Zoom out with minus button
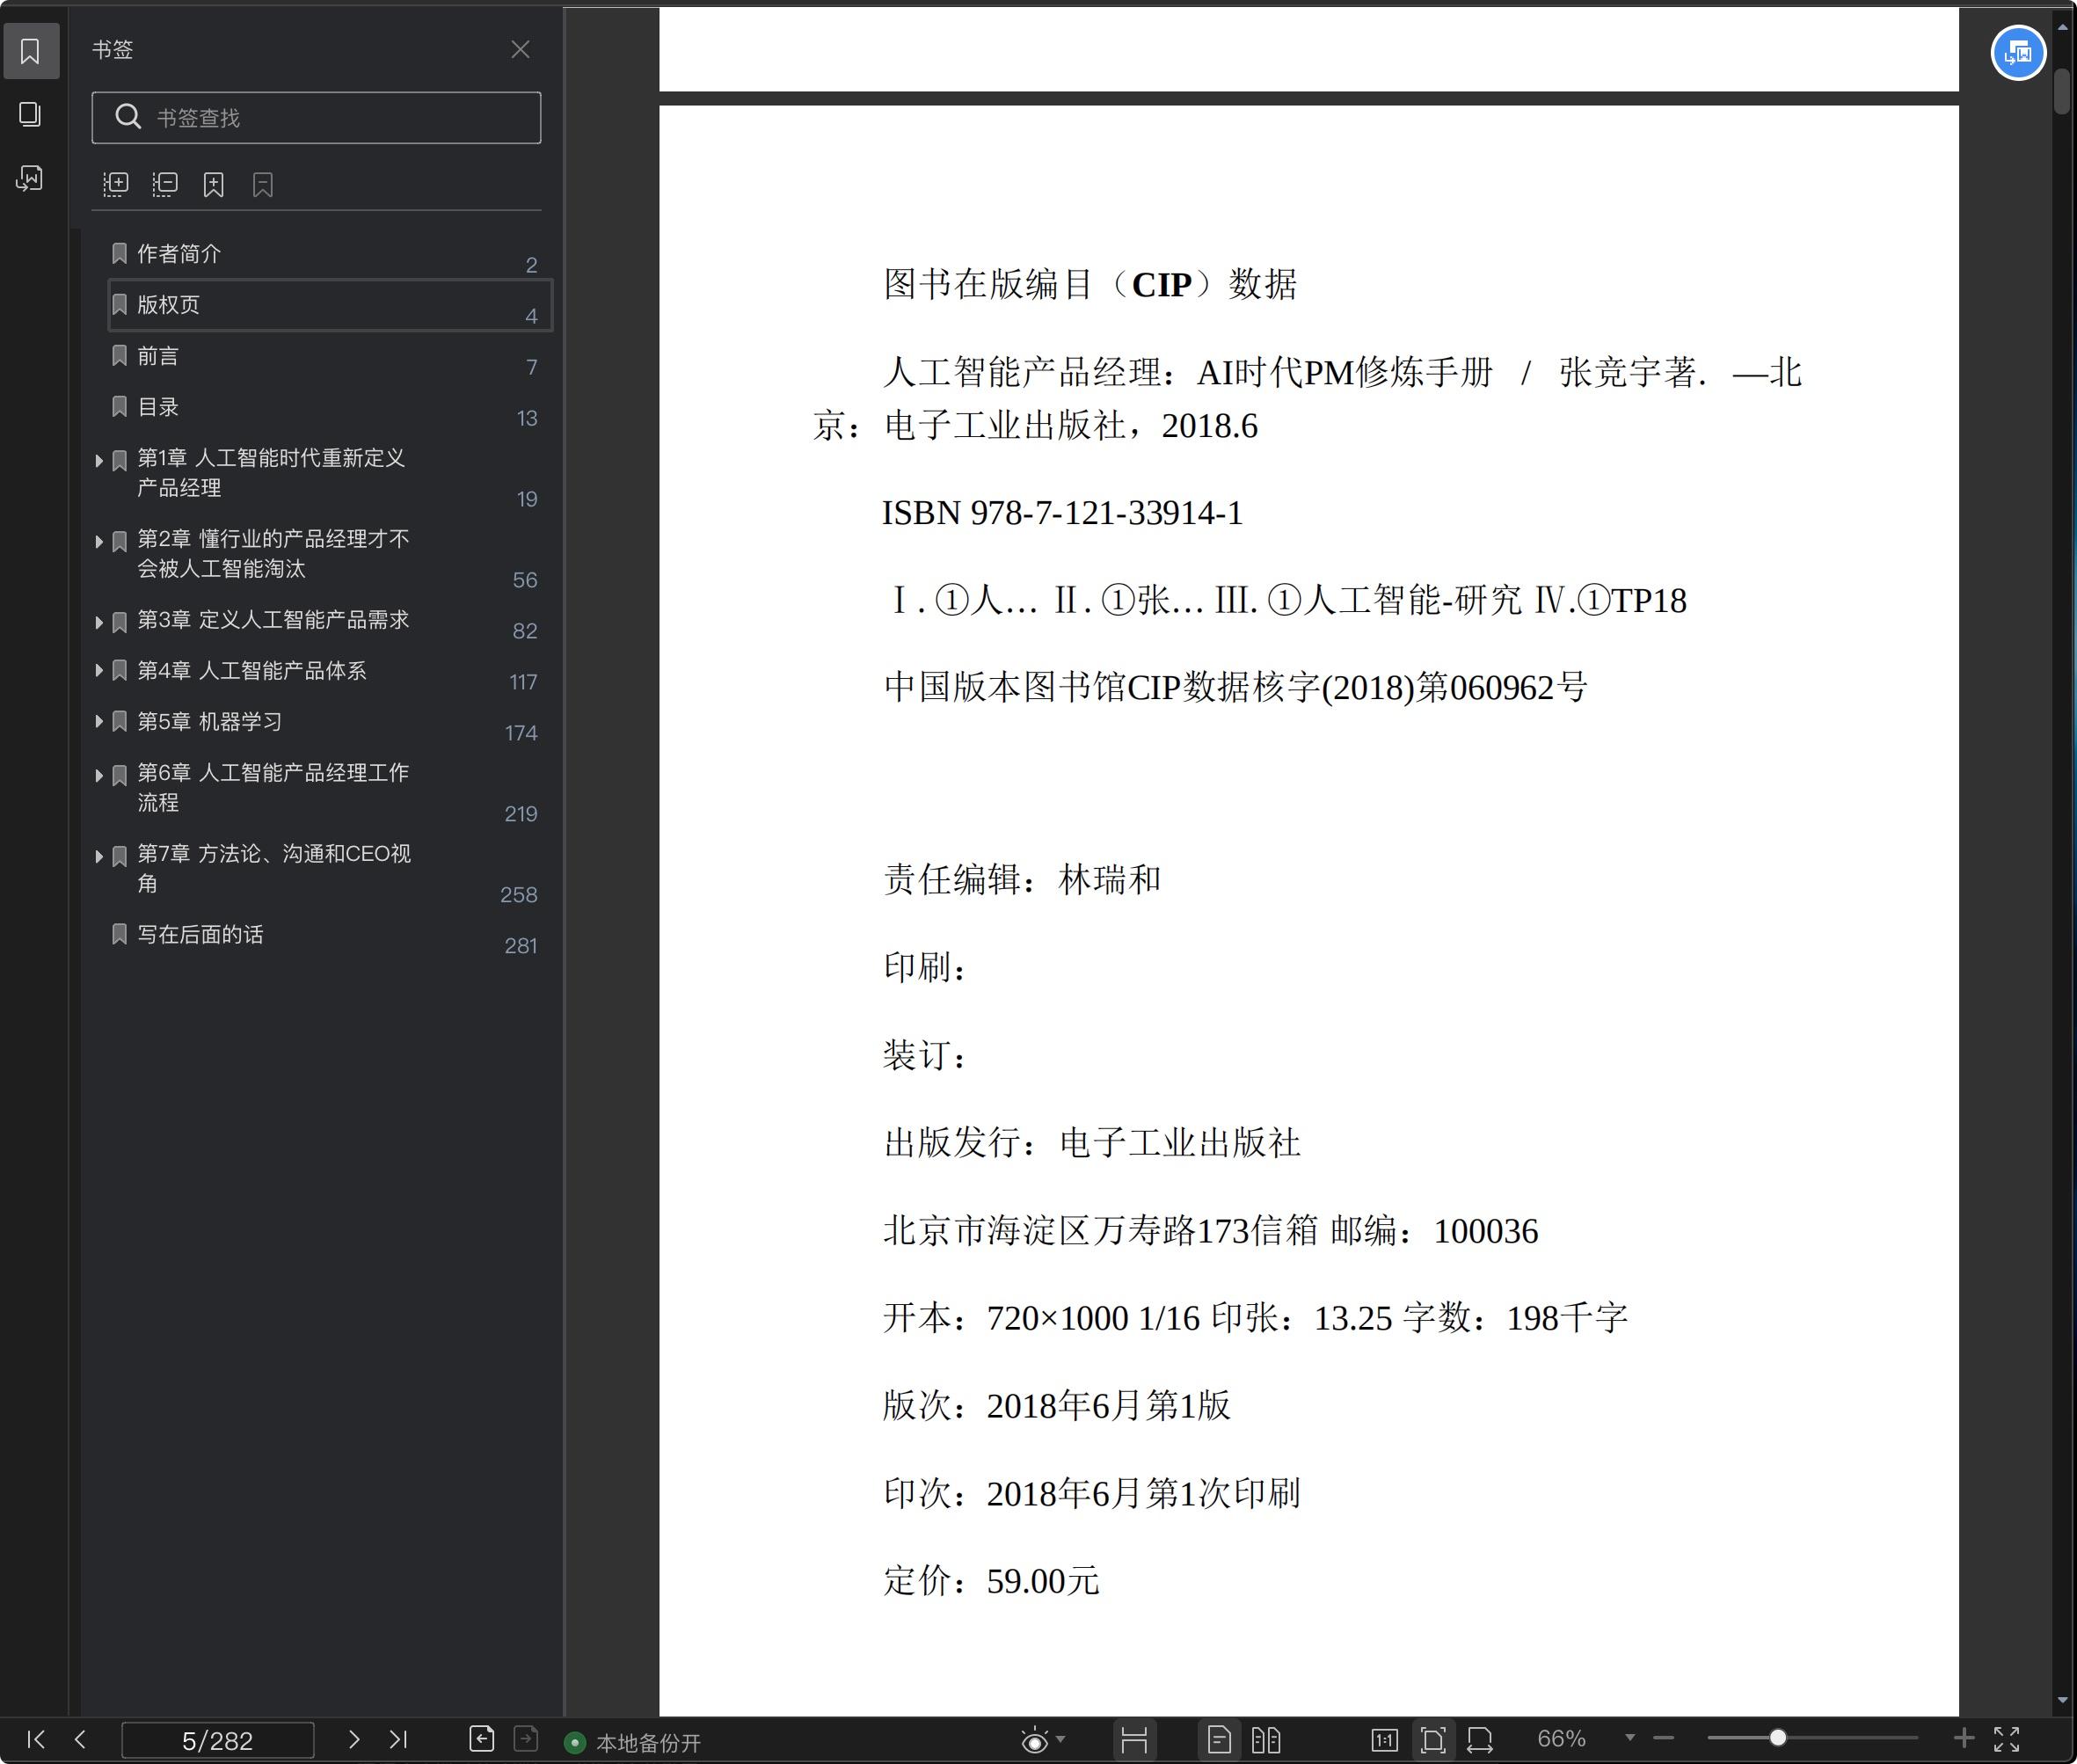2077x1764 pixels. coord(1663,1739)
